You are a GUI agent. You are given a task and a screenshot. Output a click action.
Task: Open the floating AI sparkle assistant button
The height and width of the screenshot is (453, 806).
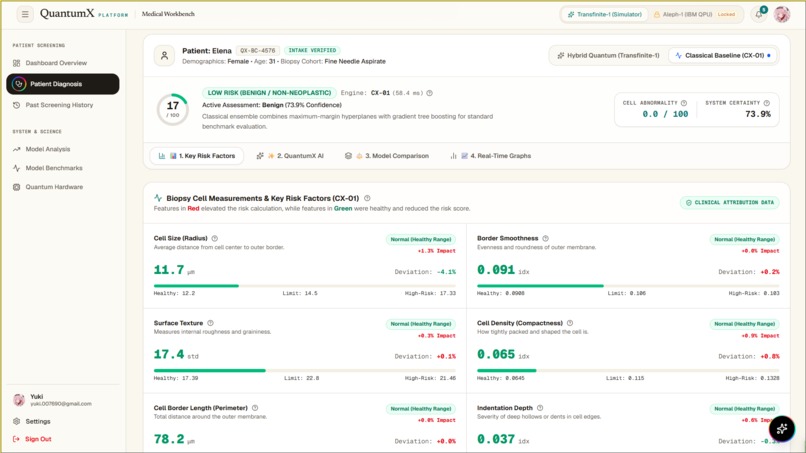[782, 428]
